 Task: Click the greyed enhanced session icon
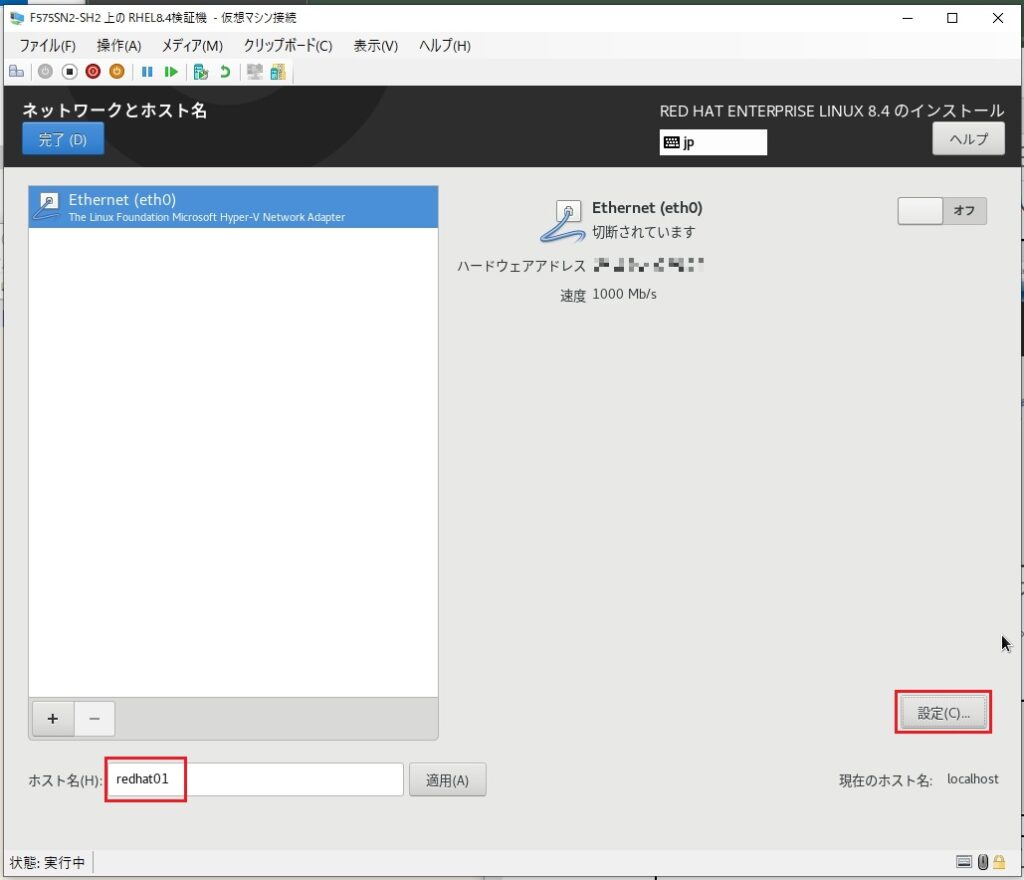click(255, 72)
